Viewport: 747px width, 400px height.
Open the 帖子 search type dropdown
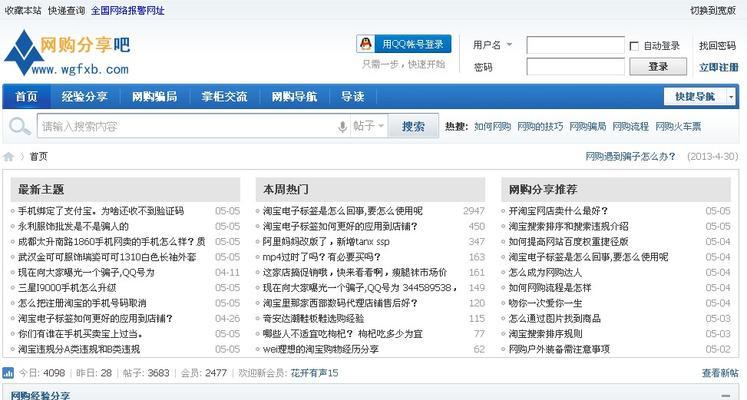(368, 126)
